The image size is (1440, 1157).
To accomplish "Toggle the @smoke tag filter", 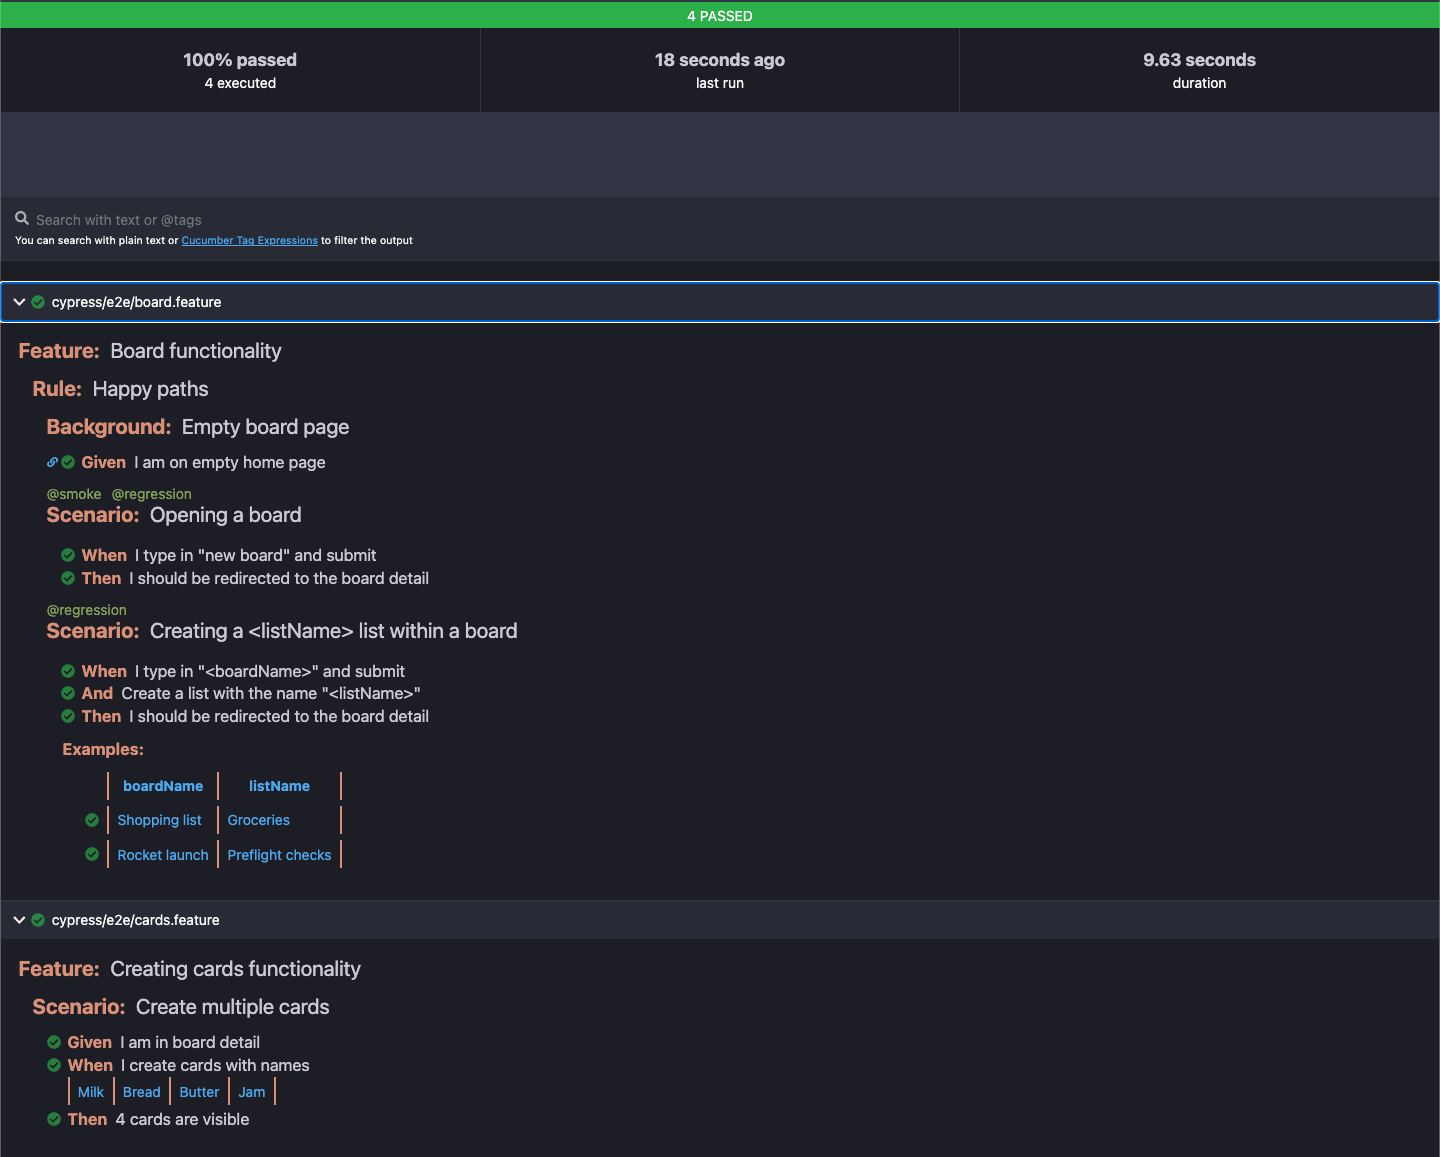I will [73, 493].
